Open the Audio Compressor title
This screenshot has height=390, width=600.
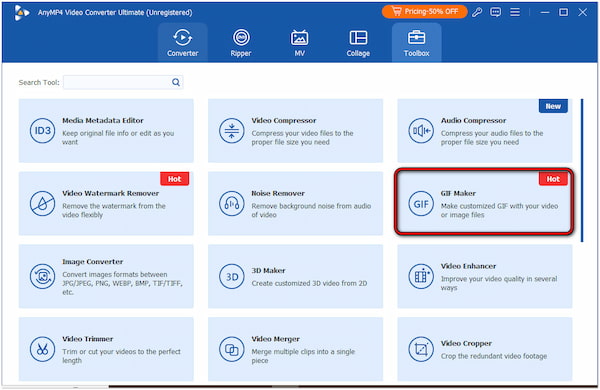tap(473, 120)
